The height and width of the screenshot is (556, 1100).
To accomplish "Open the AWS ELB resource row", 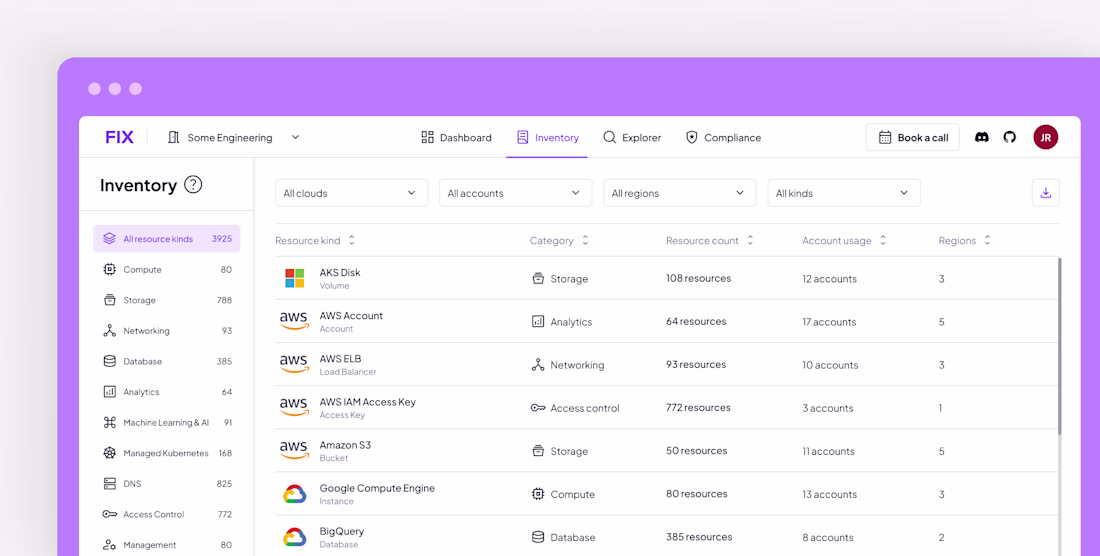I will point(666,365).
